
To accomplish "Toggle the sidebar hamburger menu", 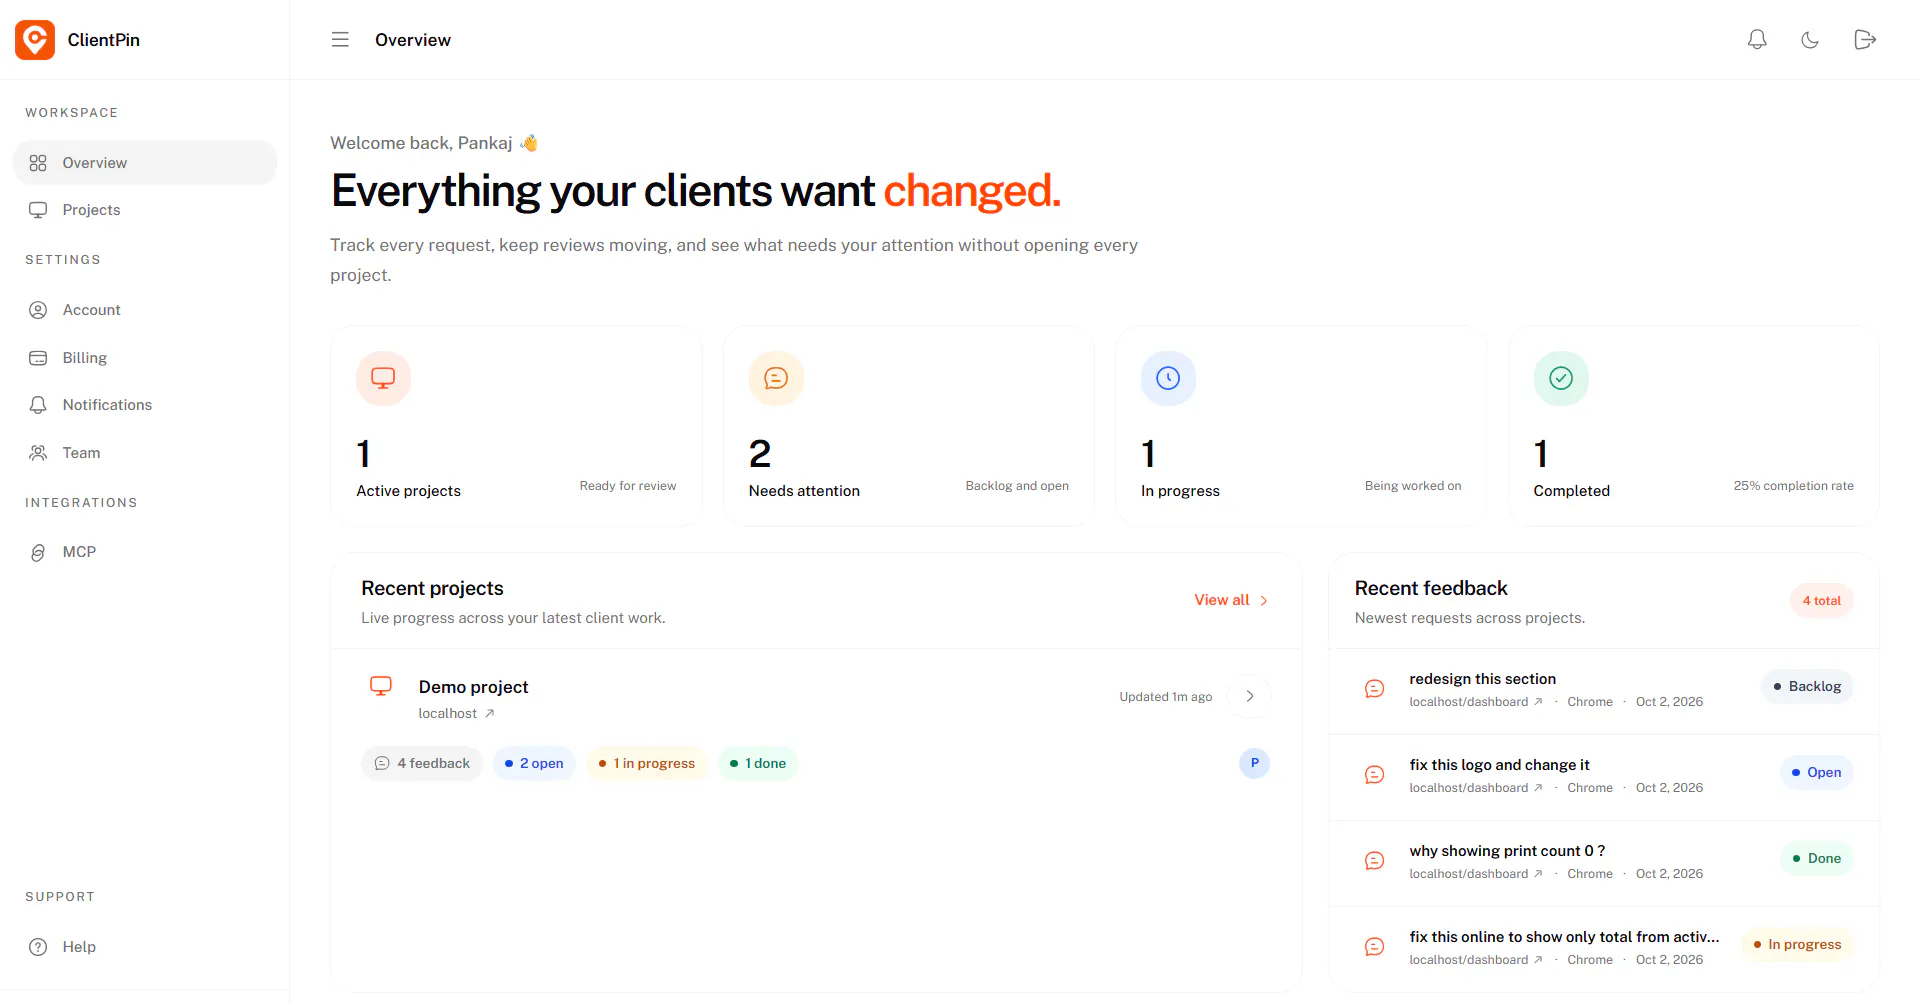I will pos(340,40).
